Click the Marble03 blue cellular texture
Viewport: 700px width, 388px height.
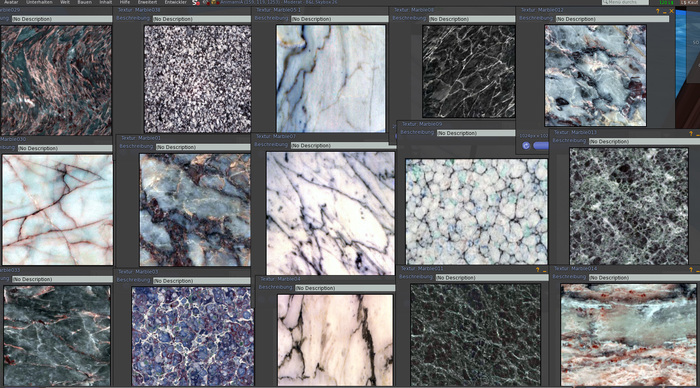tap(192, 336)
